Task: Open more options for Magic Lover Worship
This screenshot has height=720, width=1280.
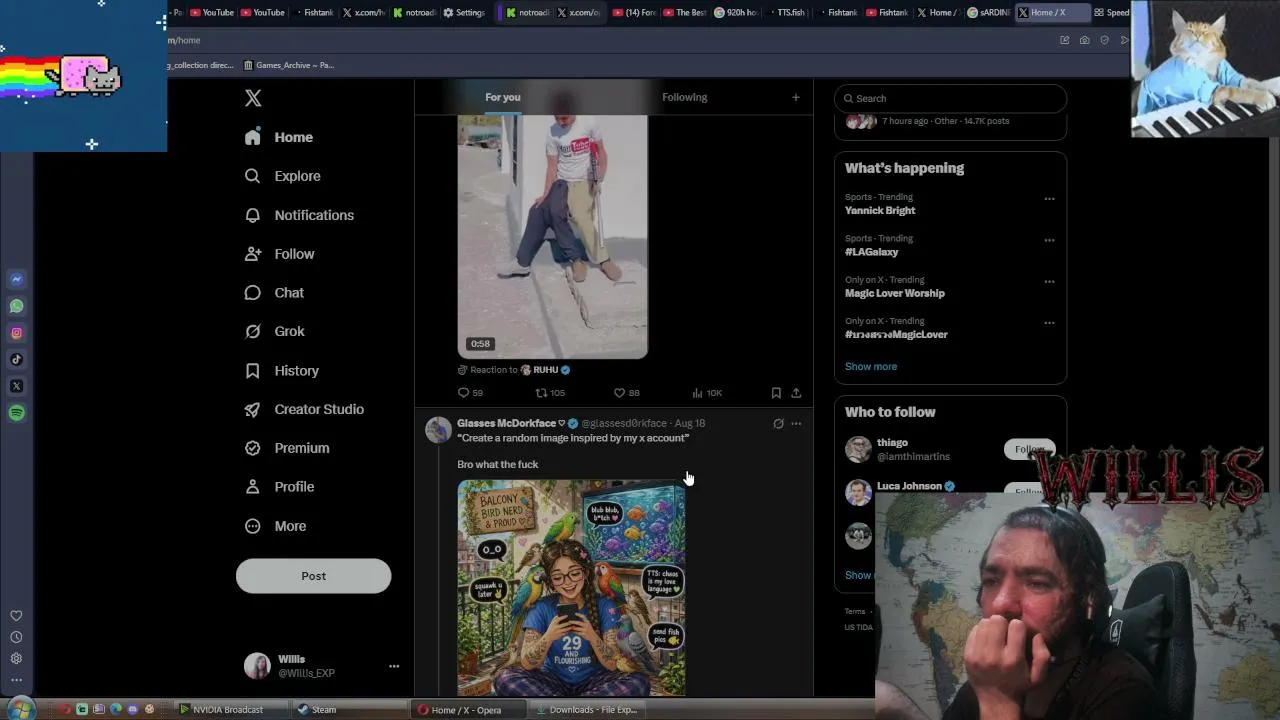Action: click(1049, 281)
